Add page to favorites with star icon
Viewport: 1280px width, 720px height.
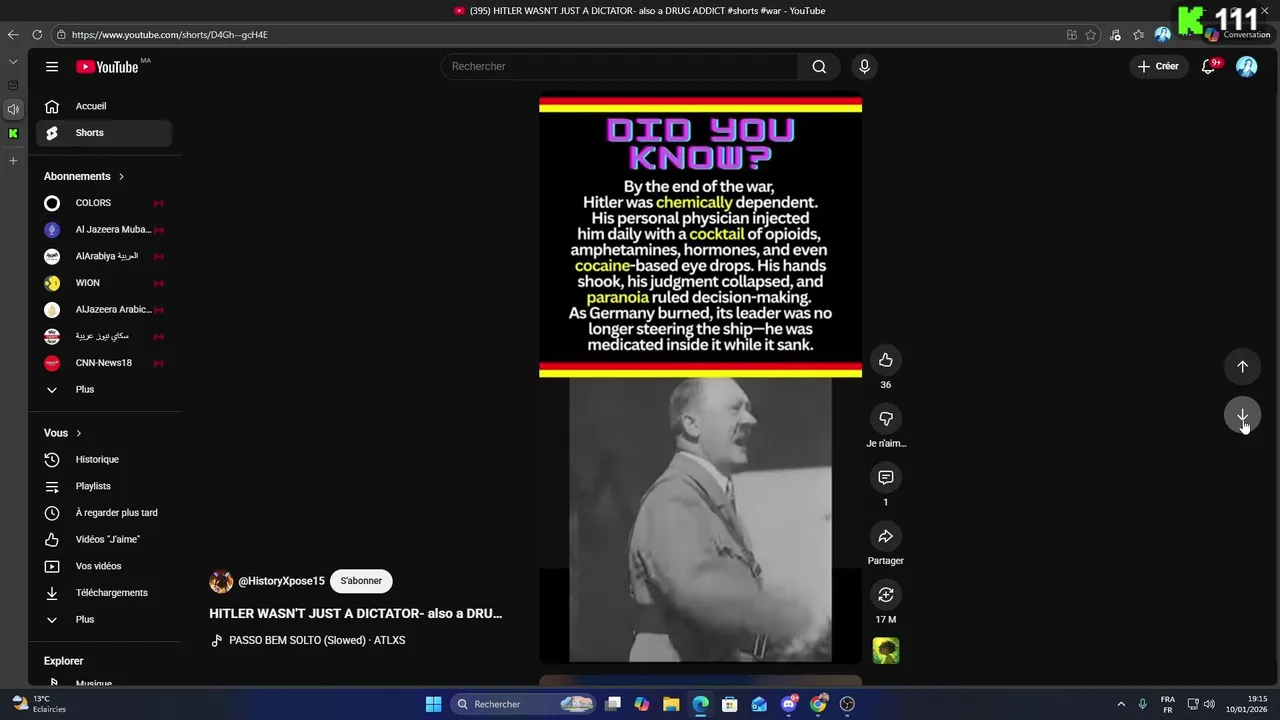coord(1091,34)
